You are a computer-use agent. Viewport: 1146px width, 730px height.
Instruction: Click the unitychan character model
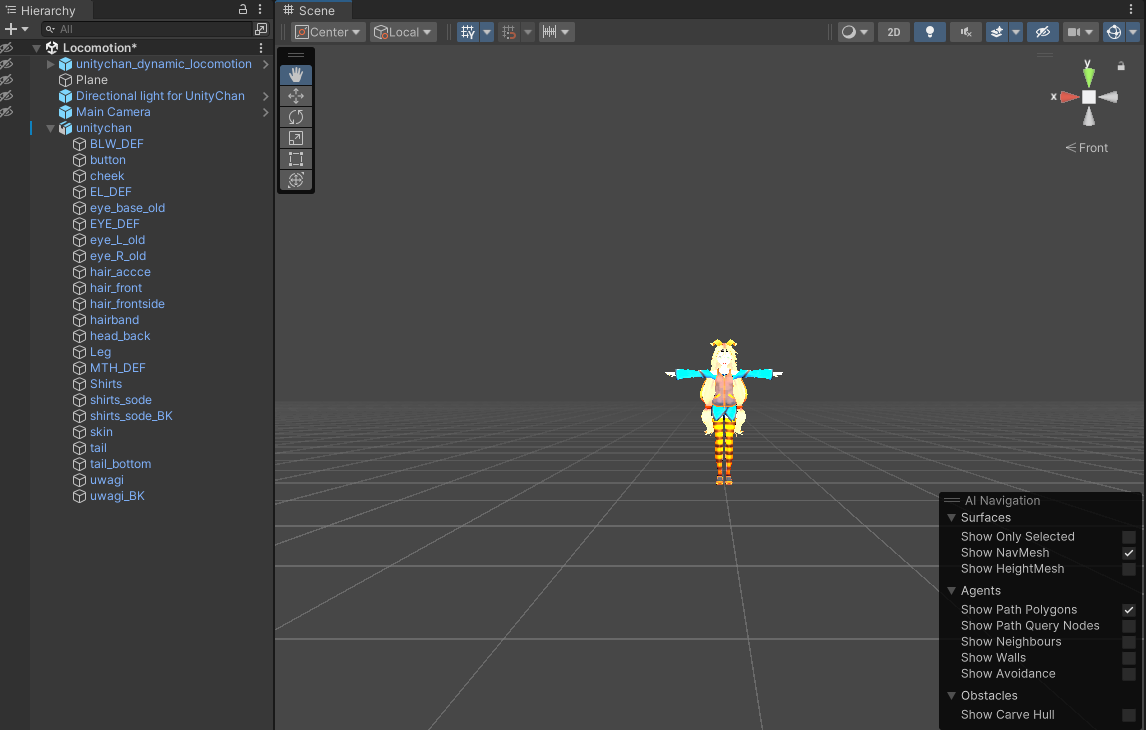click(724, 411)
